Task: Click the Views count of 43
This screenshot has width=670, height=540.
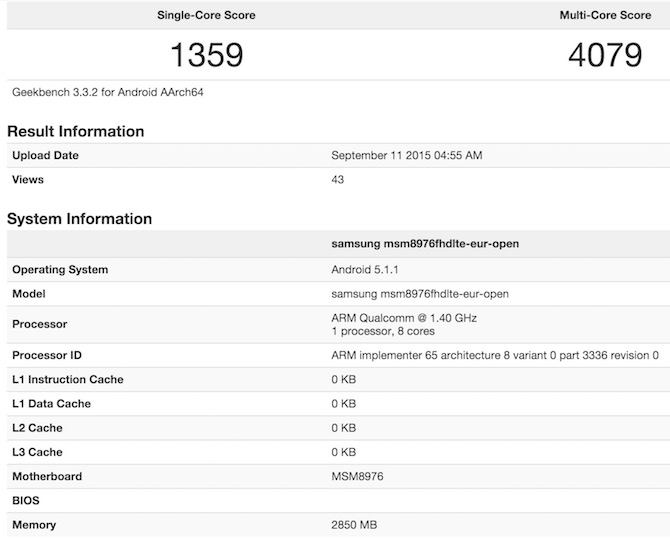Action: pos(338,180)
